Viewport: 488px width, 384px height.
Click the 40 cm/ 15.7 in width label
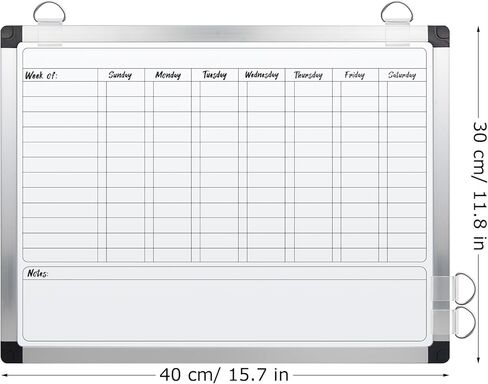[x=224, y=375]
